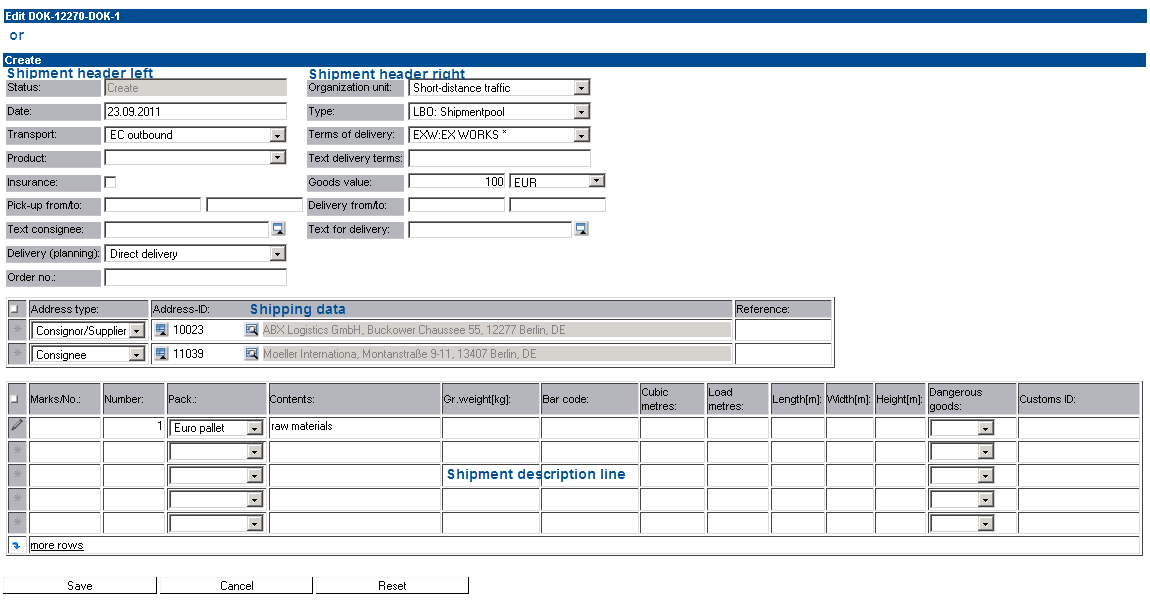Open Dangerous goods dropdown on raw materials row

pos(962,428)
